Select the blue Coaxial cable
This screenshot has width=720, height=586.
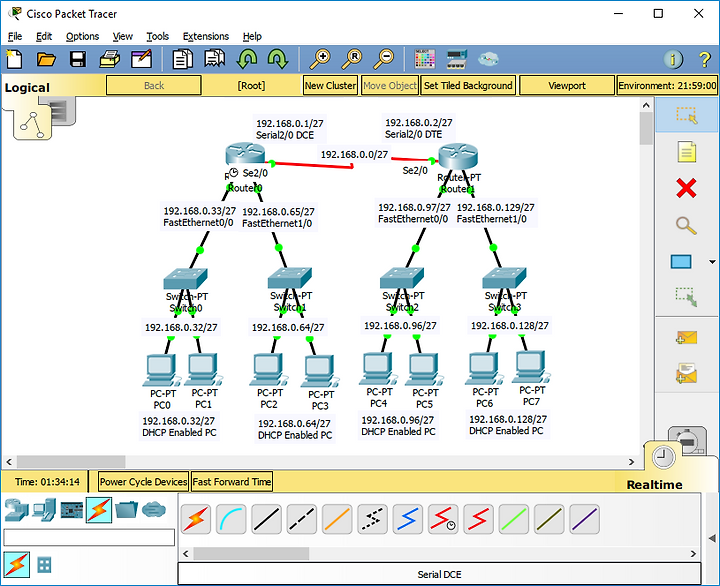click(x=408, y=519)
